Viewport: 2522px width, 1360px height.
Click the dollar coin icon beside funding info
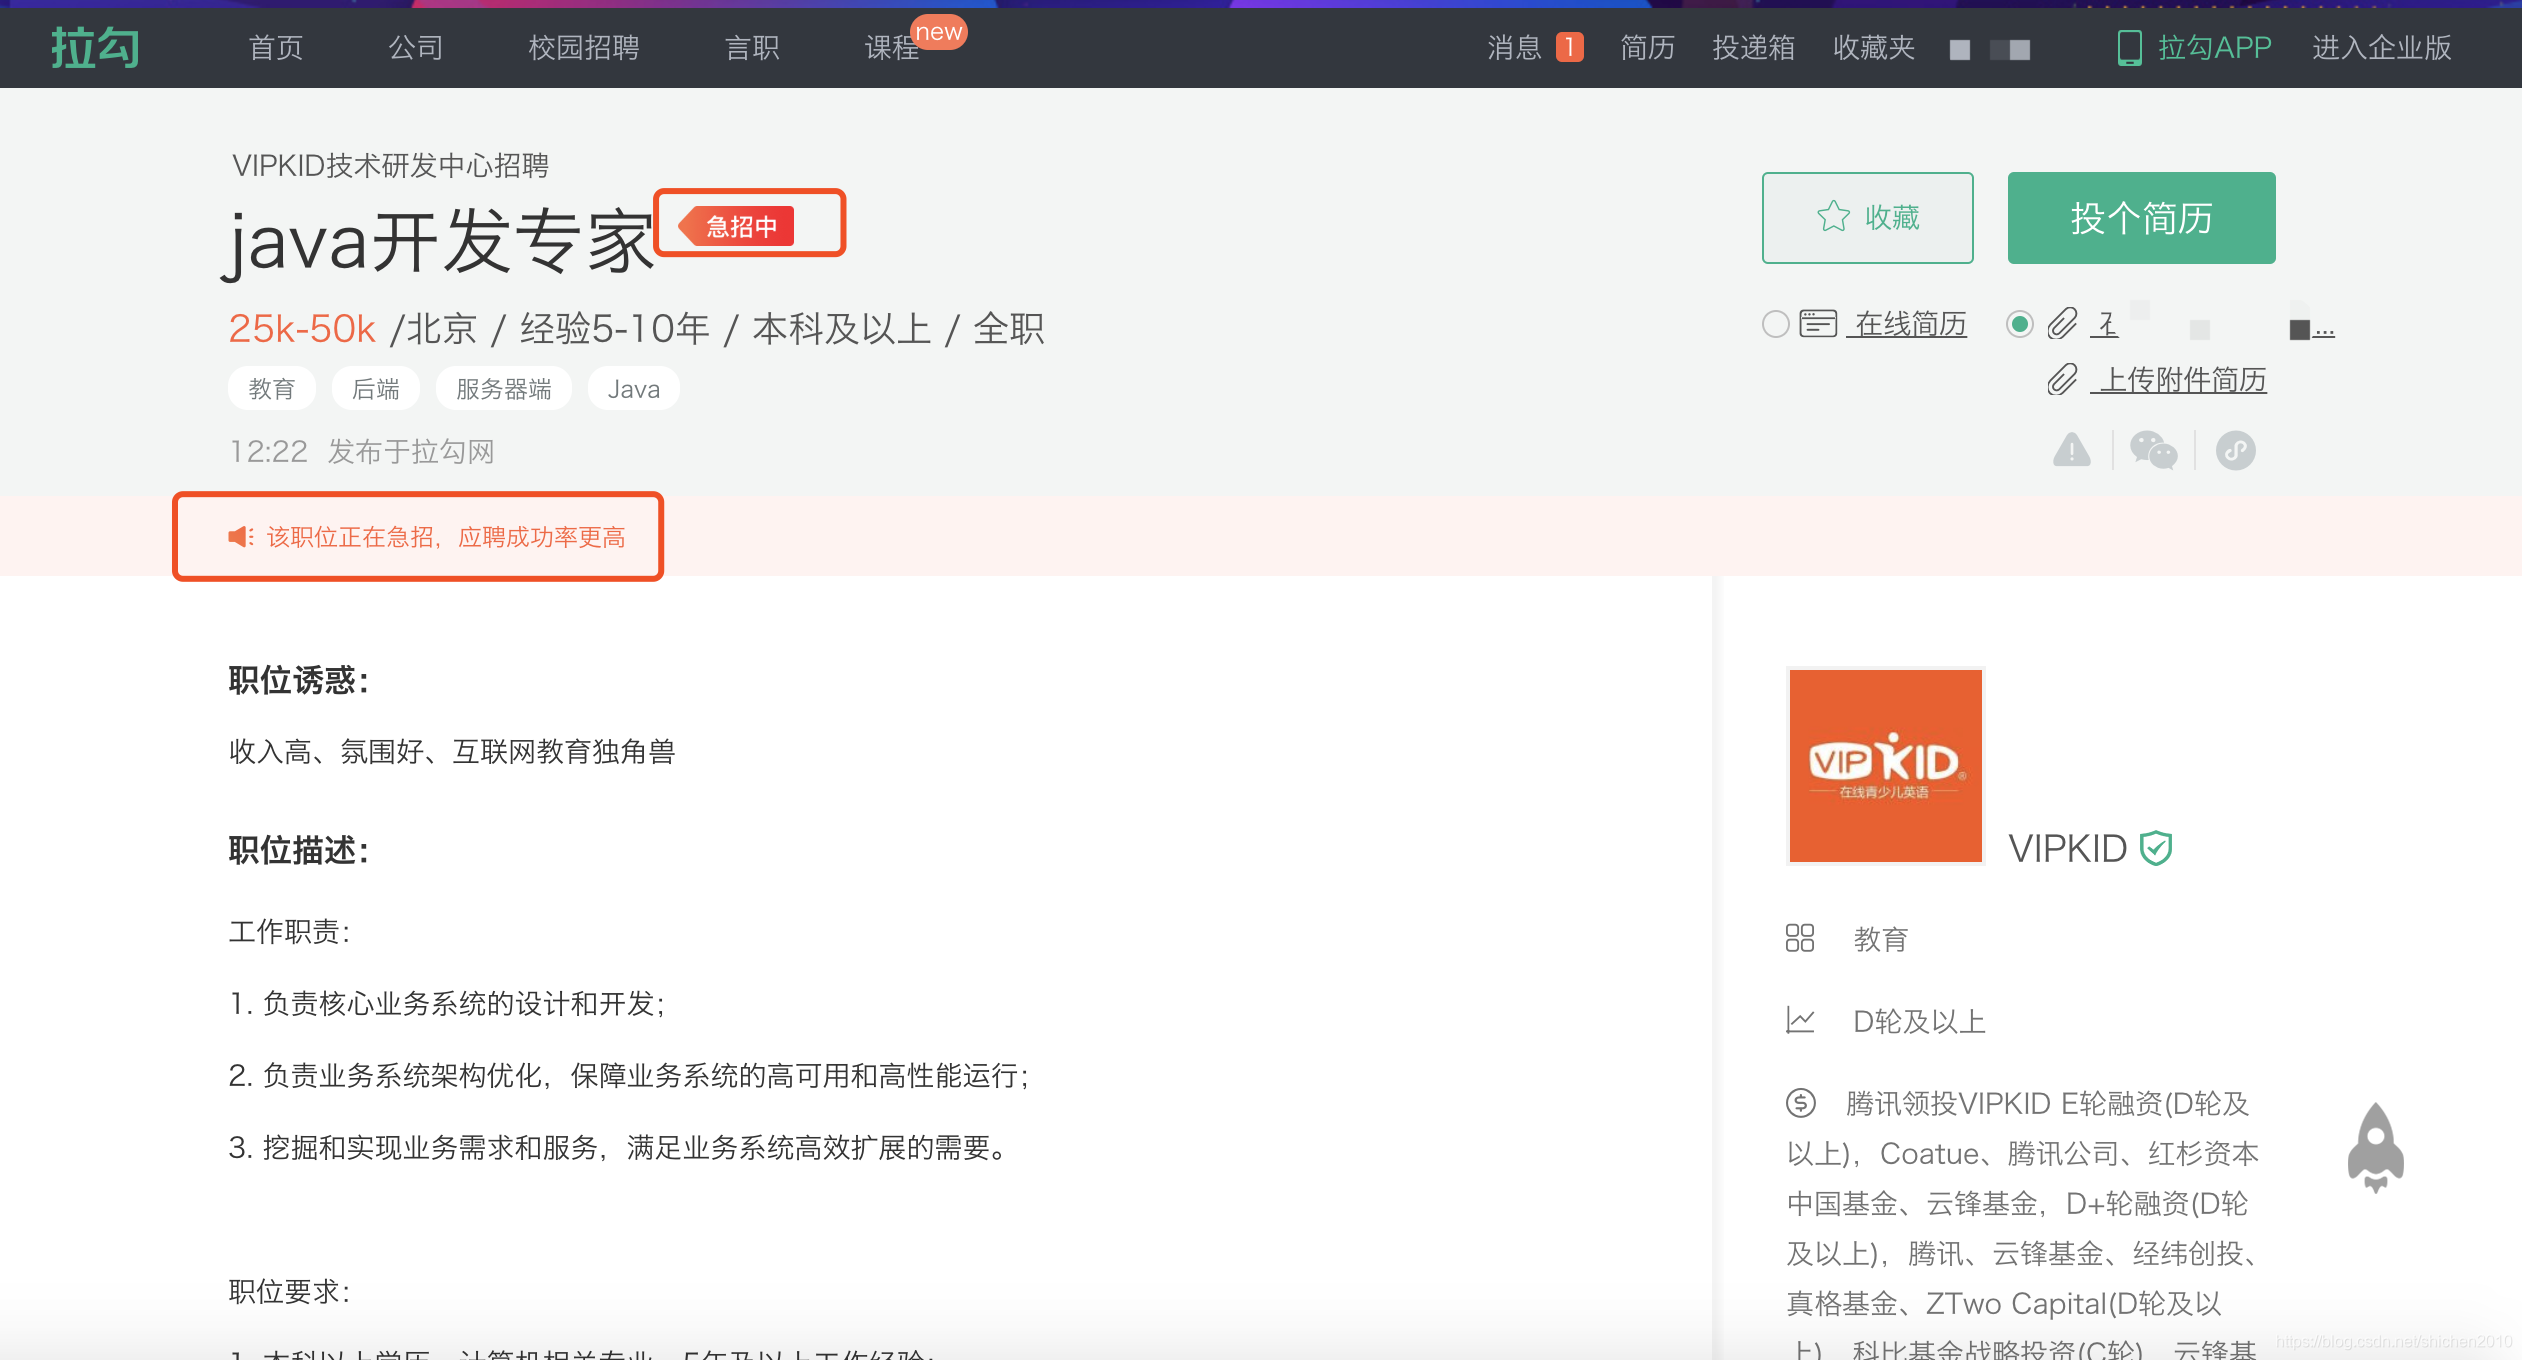click(x=1801, y=1103)
